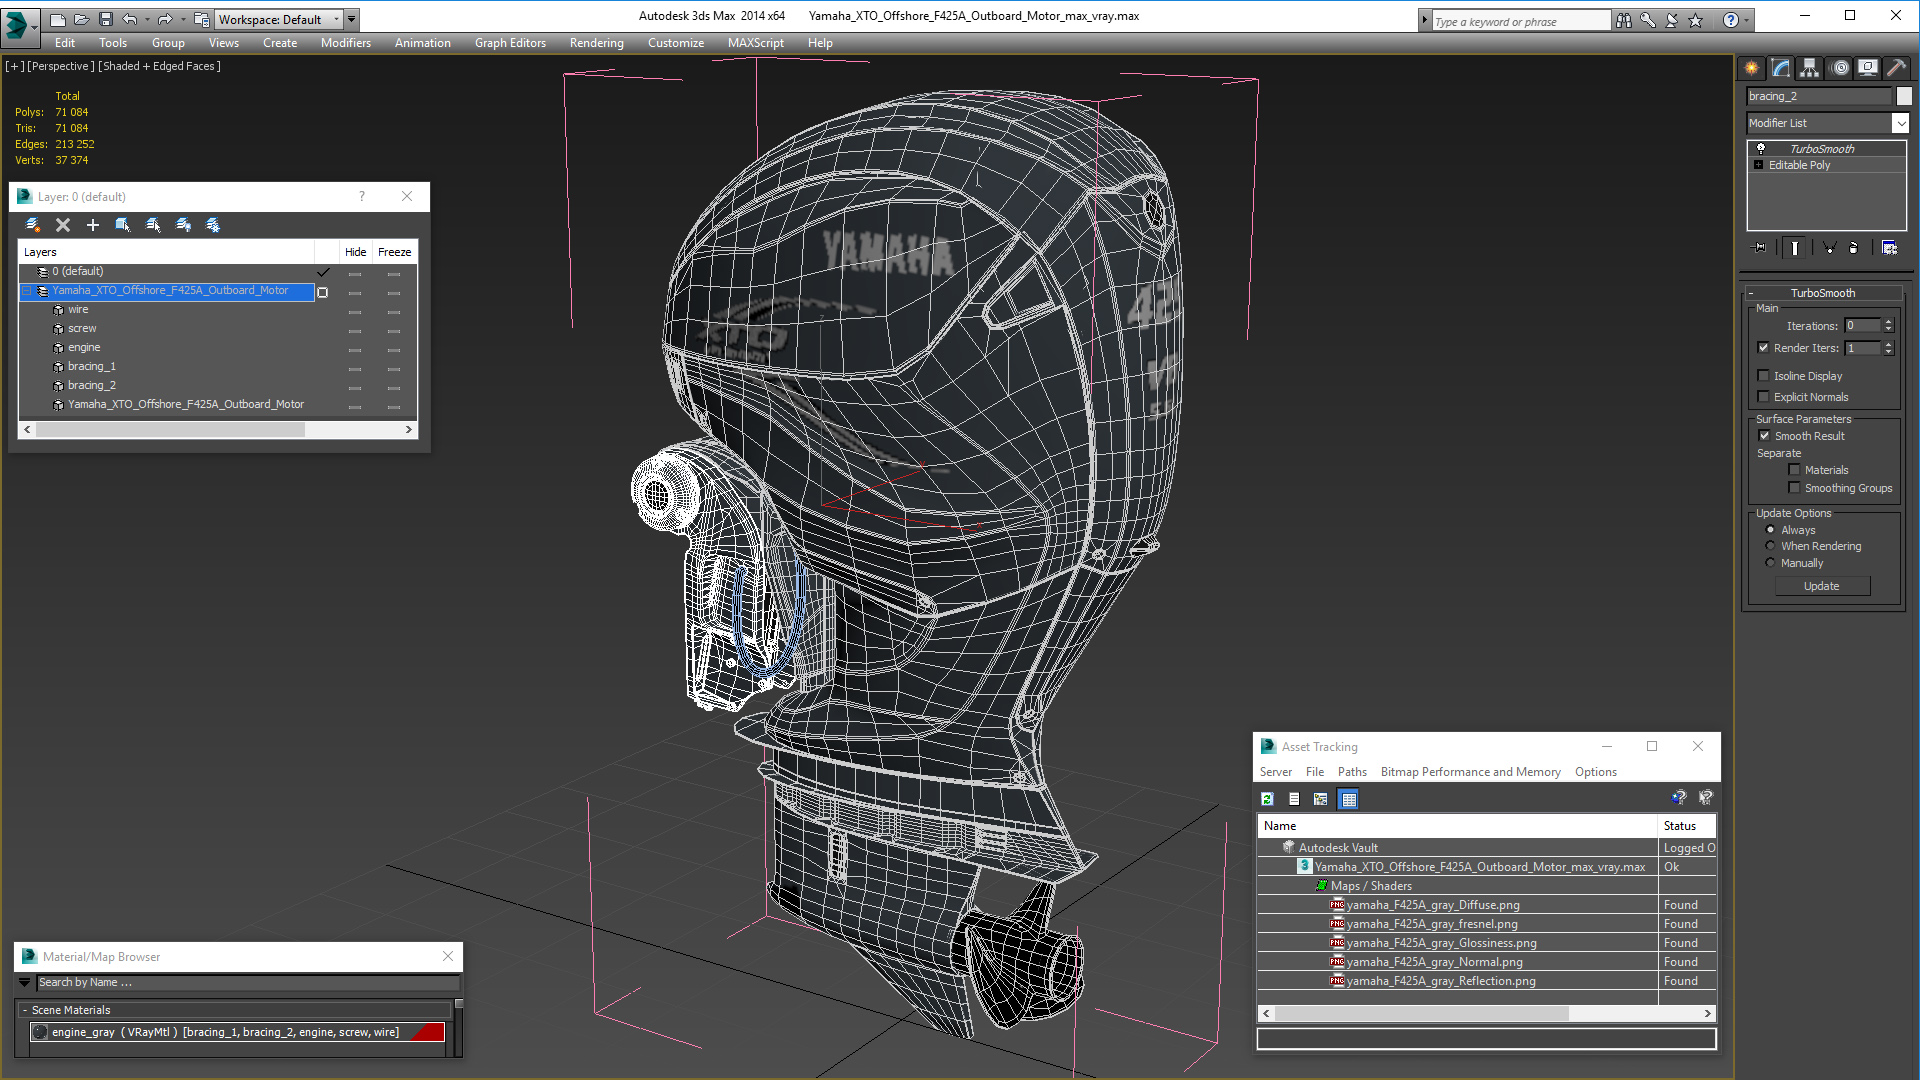This screenshot has width=1920, height=1080.
Task: Click Hide/Unhide All Layers icon
Action: click(183, 225)
